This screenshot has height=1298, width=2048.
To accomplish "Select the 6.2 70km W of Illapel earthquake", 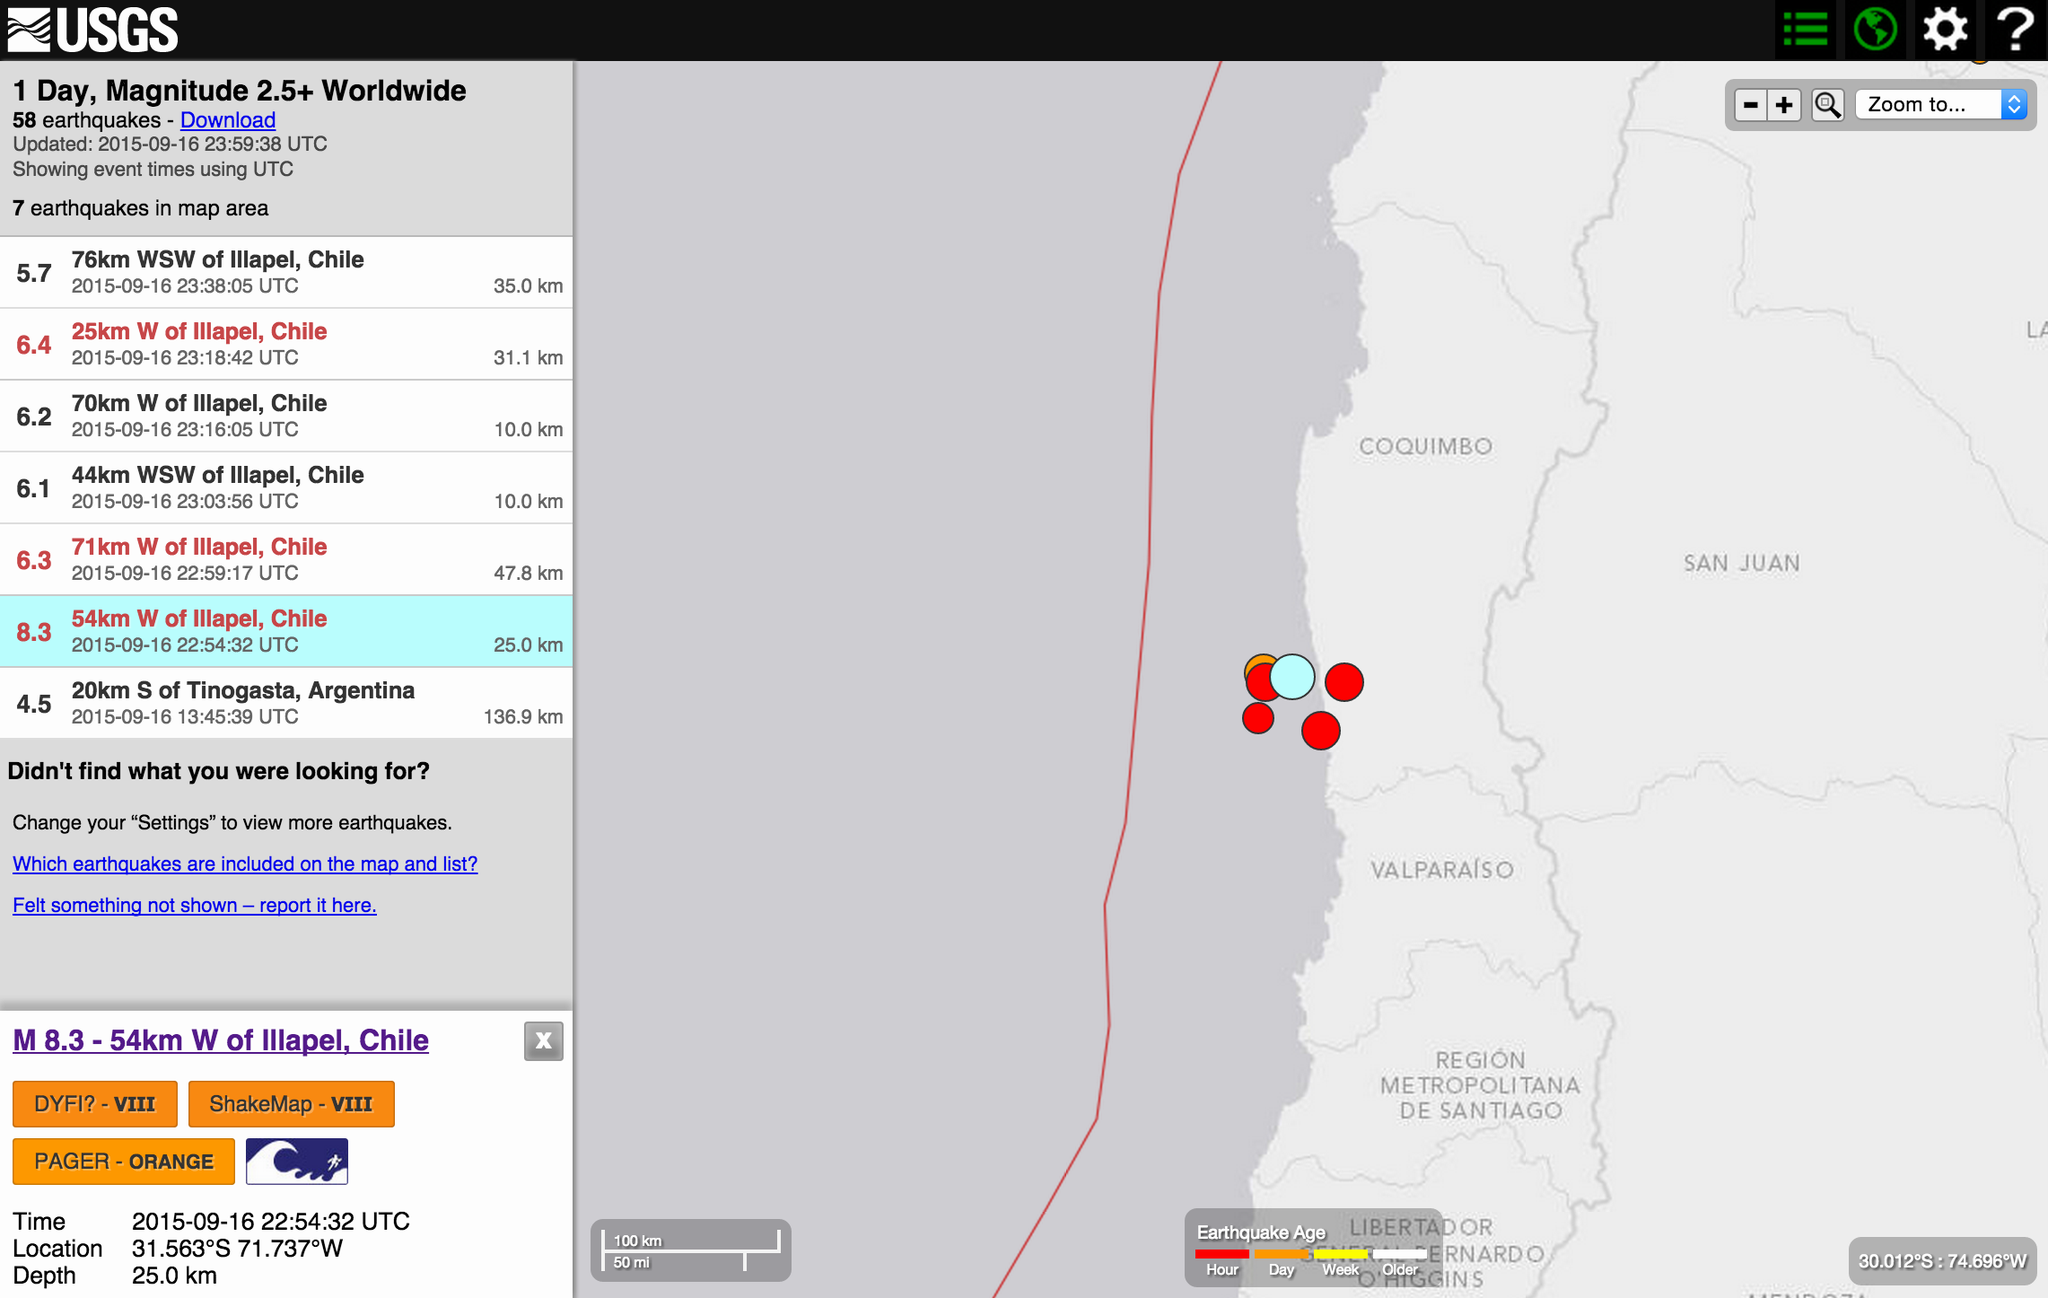I will click(x=286, y=416).
